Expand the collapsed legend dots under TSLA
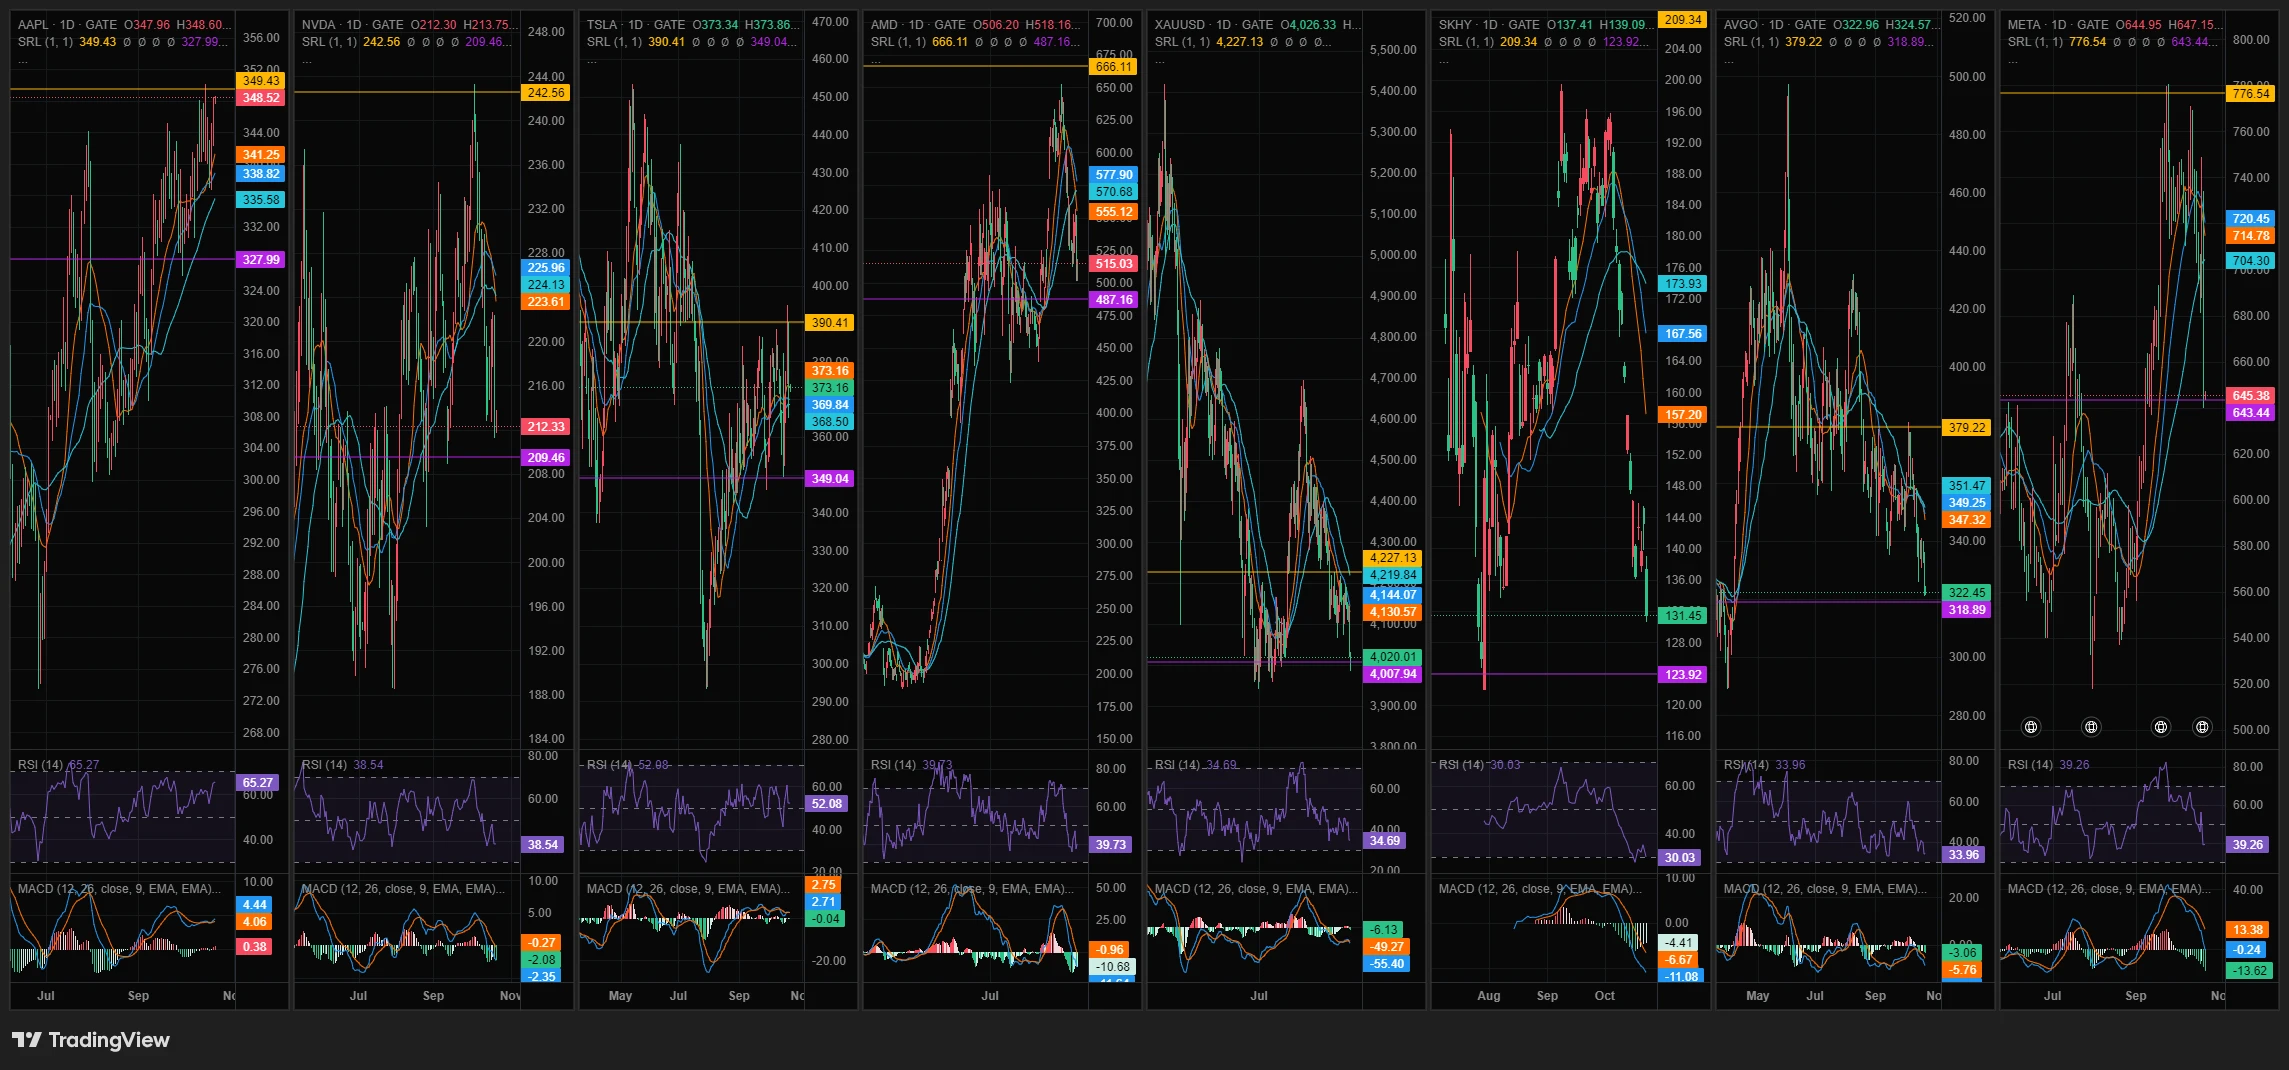 [592, 60]
